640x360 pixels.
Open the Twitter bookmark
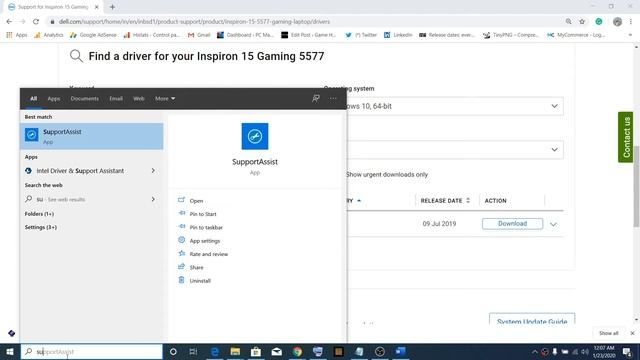[361, 35]
